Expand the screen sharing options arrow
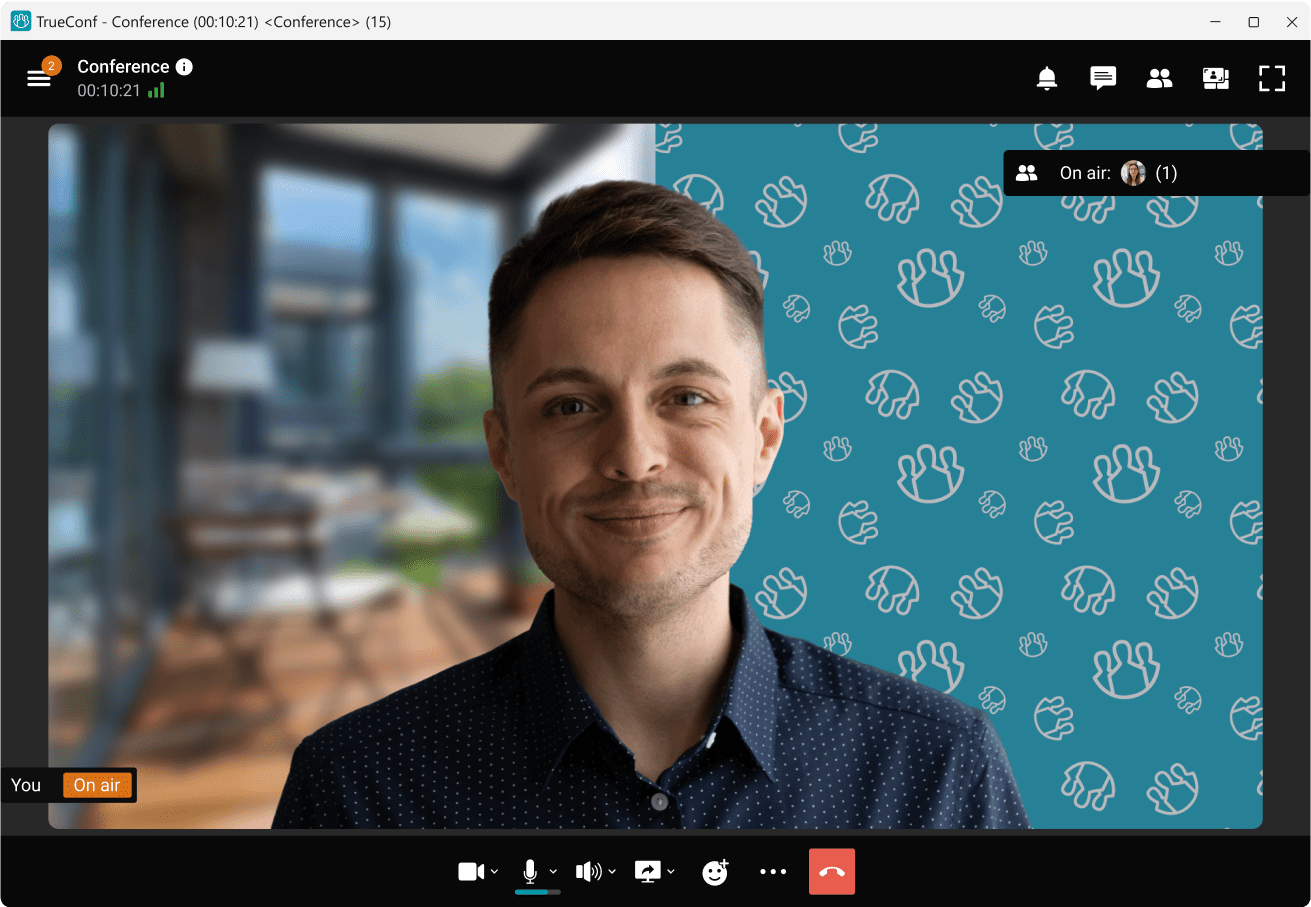This screenshot has height=907, width=1311. [671, 872]
